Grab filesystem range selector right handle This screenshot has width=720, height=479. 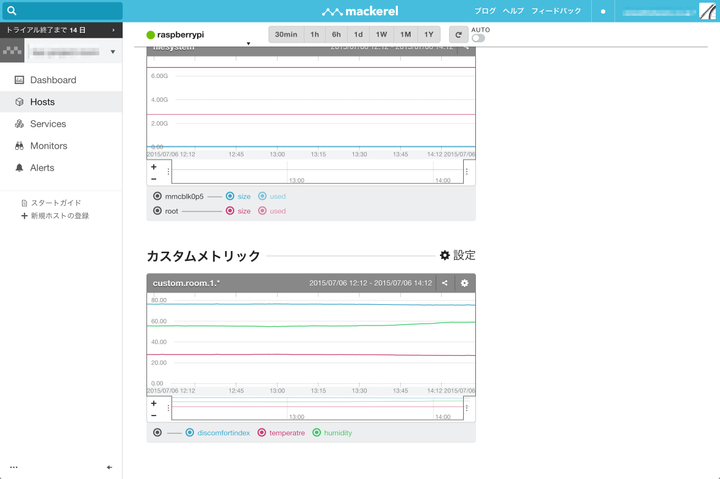[x=467, y=172]
